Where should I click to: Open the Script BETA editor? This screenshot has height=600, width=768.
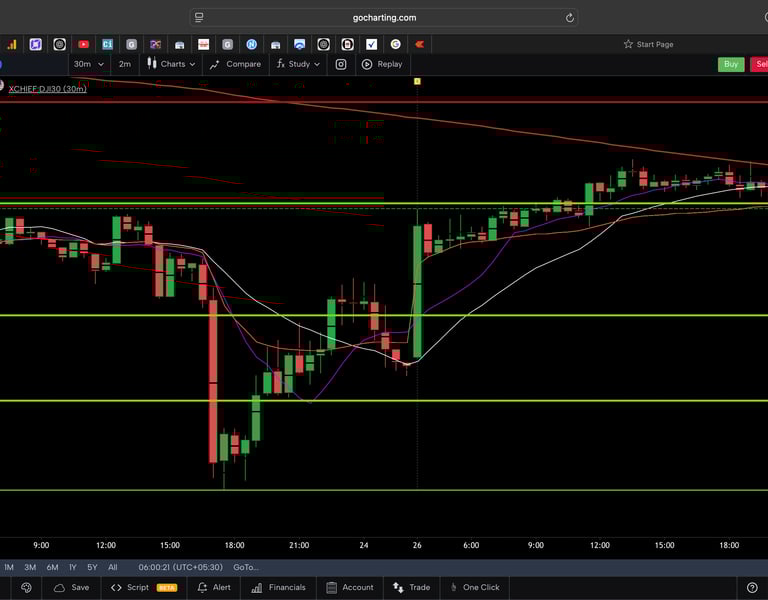click(x=144, y=587)
